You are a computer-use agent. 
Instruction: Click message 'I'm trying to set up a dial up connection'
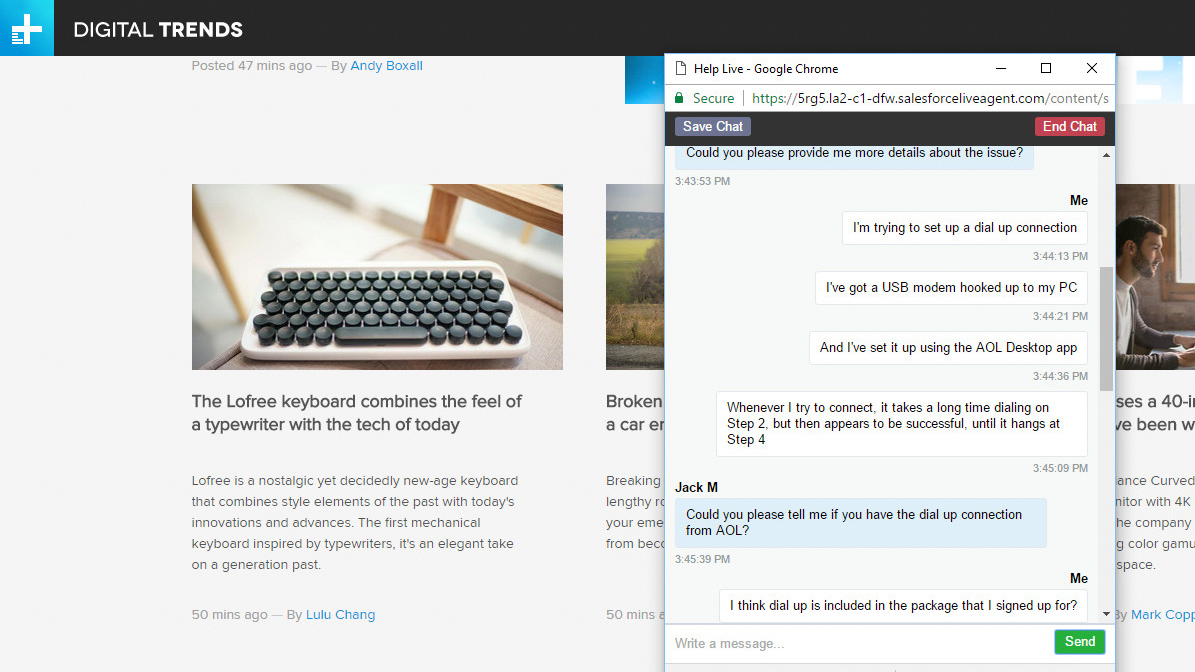pyautogui.click(x=965, y=228)
